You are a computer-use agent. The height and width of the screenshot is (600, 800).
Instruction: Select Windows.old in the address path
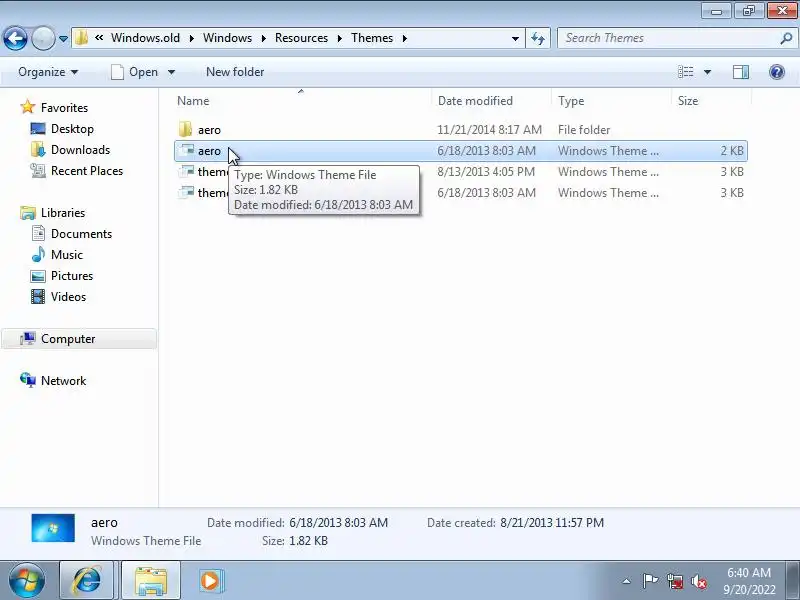(145, 38)
